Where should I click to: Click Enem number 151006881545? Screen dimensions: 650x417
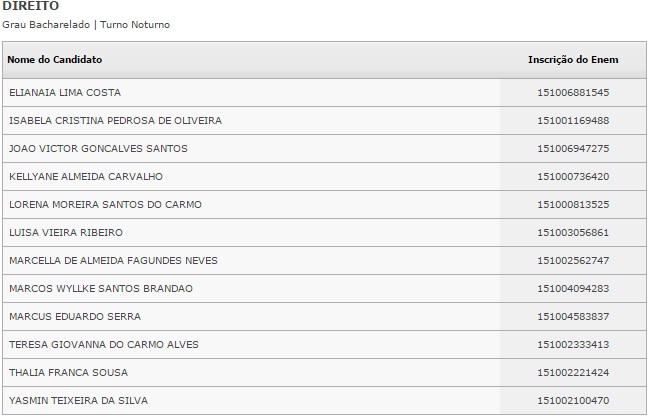point(573,93)
